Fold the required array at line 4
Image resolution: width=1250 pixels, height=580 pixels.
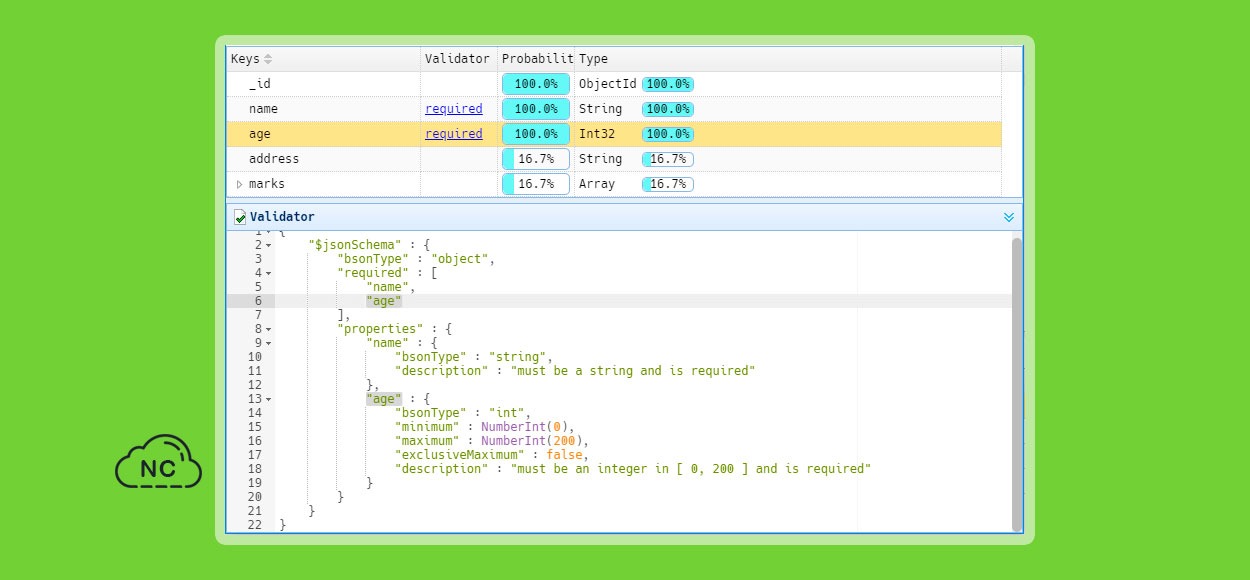(x=269, y=273)
